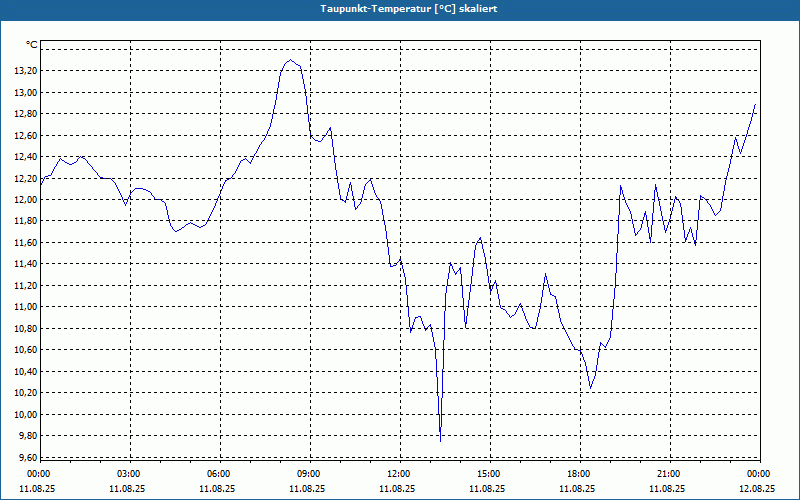Click the 06:00 time label
The image size is (800, 500).
(218, 474)
